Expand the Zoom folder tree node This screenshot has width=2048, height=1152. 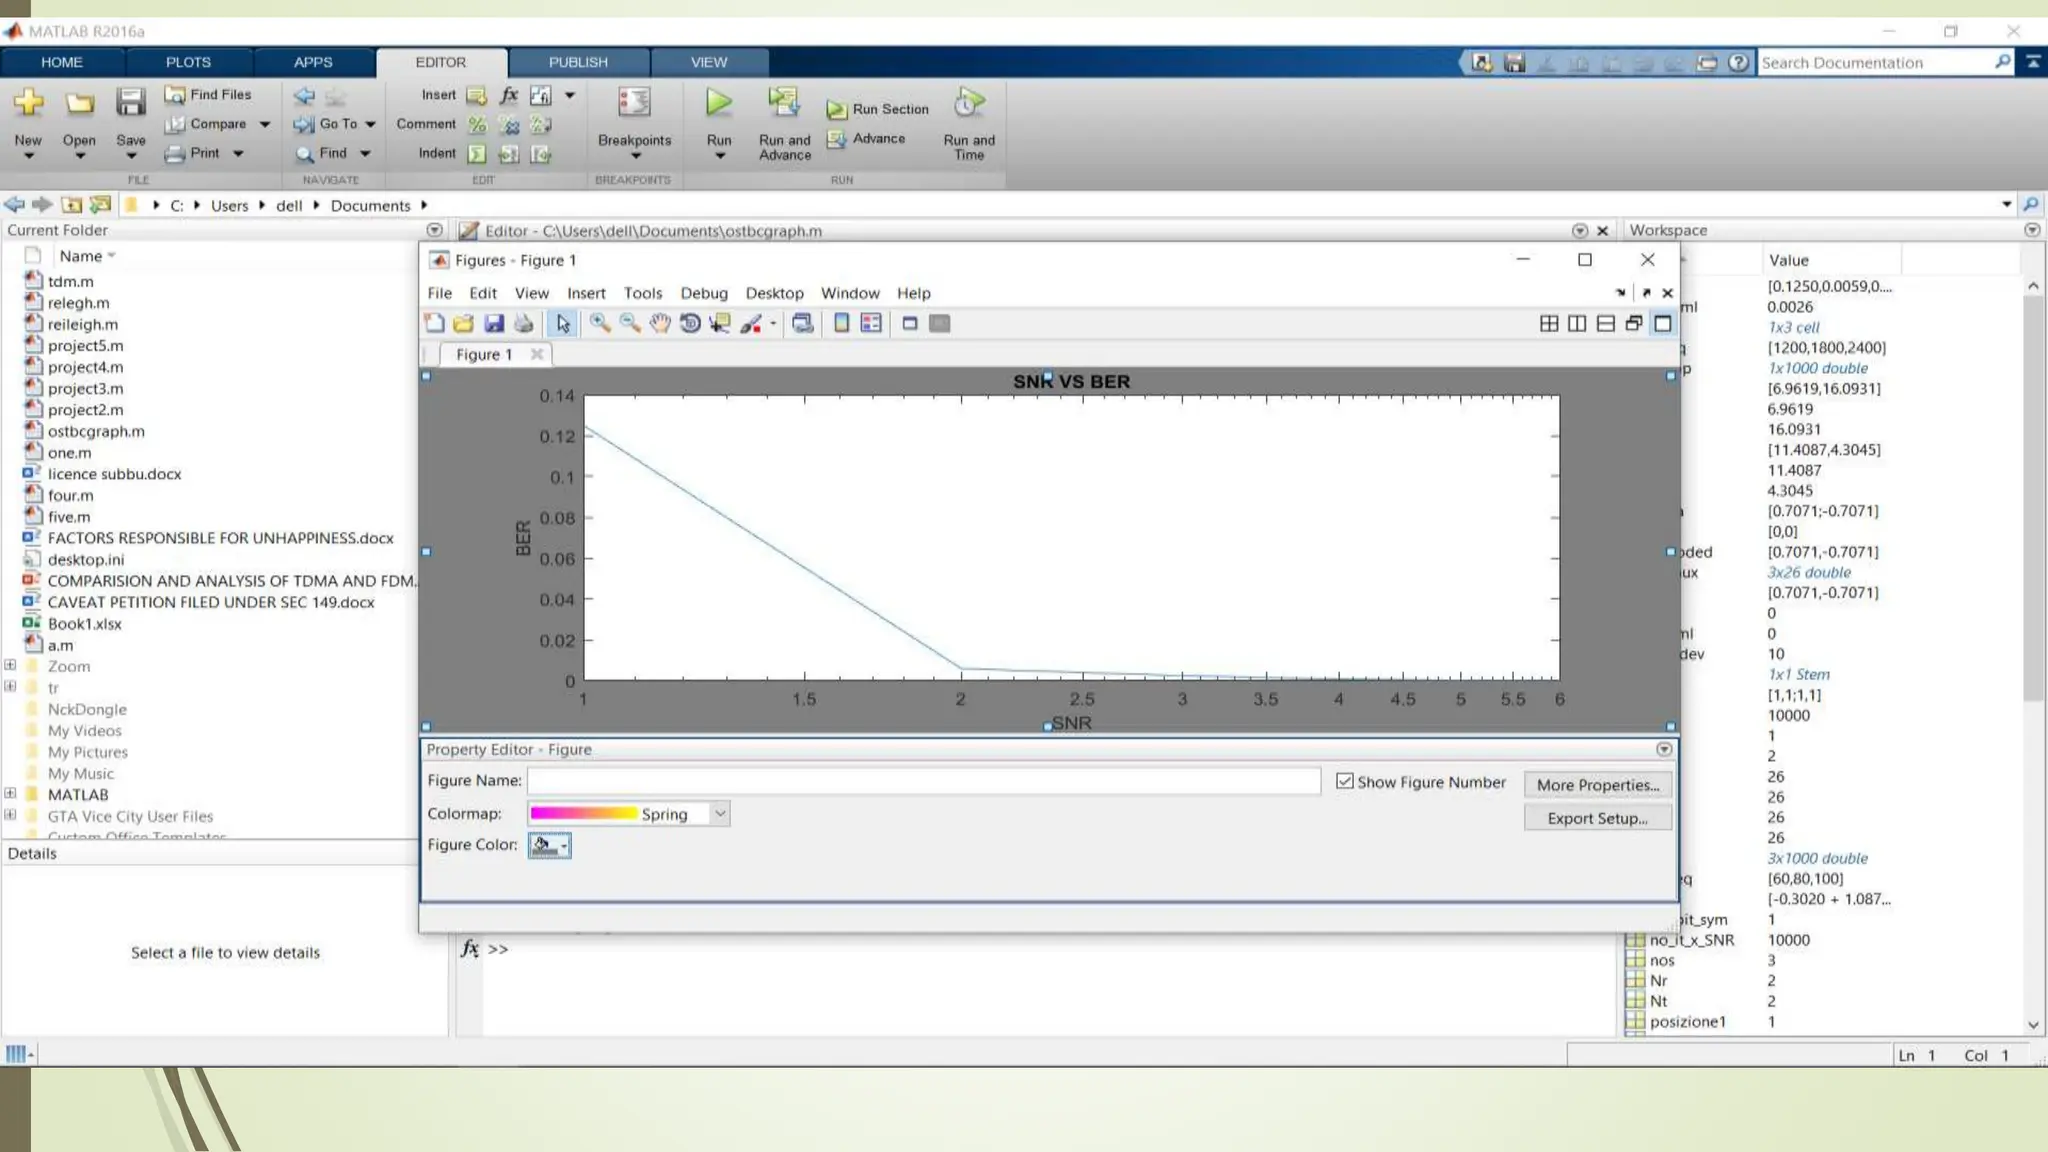pos(11,665)
